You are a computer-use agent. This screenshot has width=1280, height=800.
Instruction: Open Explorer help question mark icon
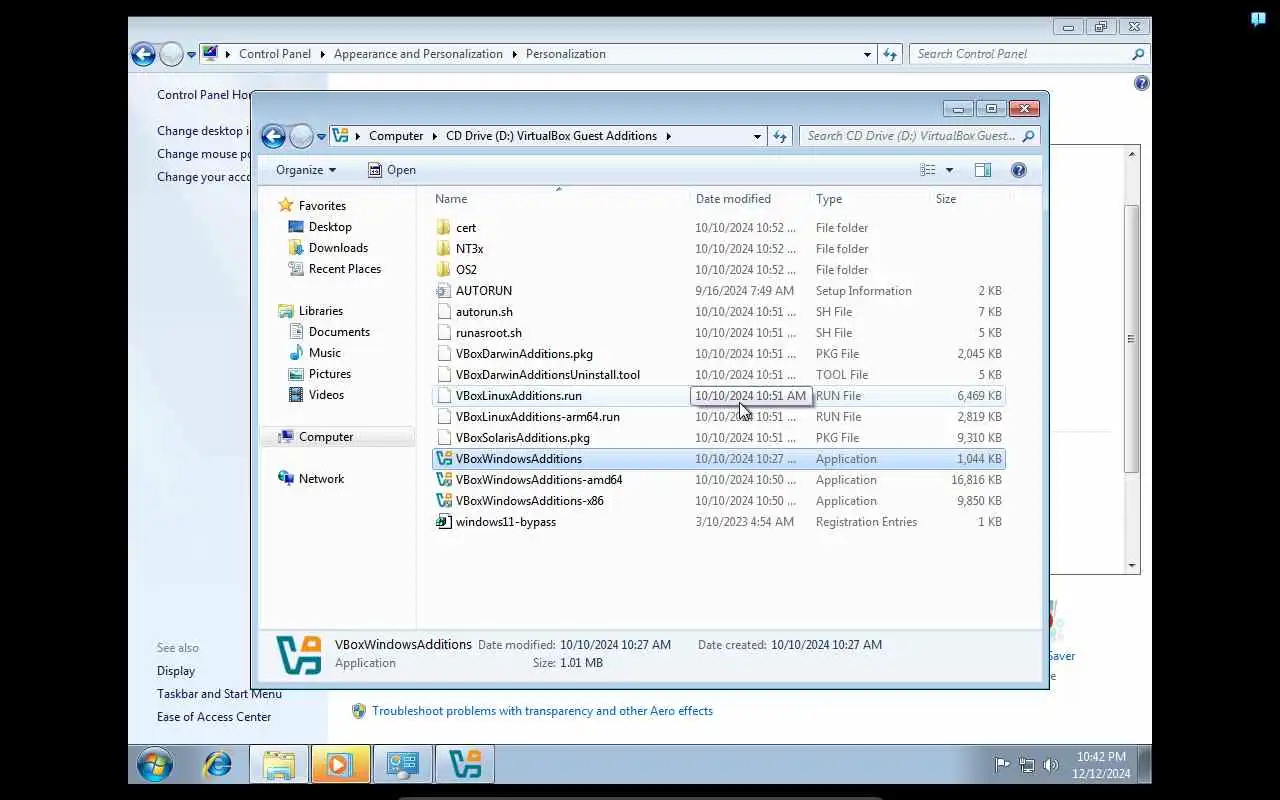point(1019,170)
